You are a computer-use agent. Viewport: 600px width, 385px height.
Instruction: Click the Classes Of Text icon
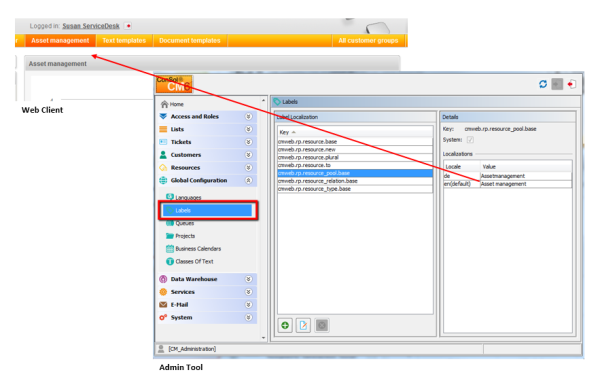(x=170, y=261)
